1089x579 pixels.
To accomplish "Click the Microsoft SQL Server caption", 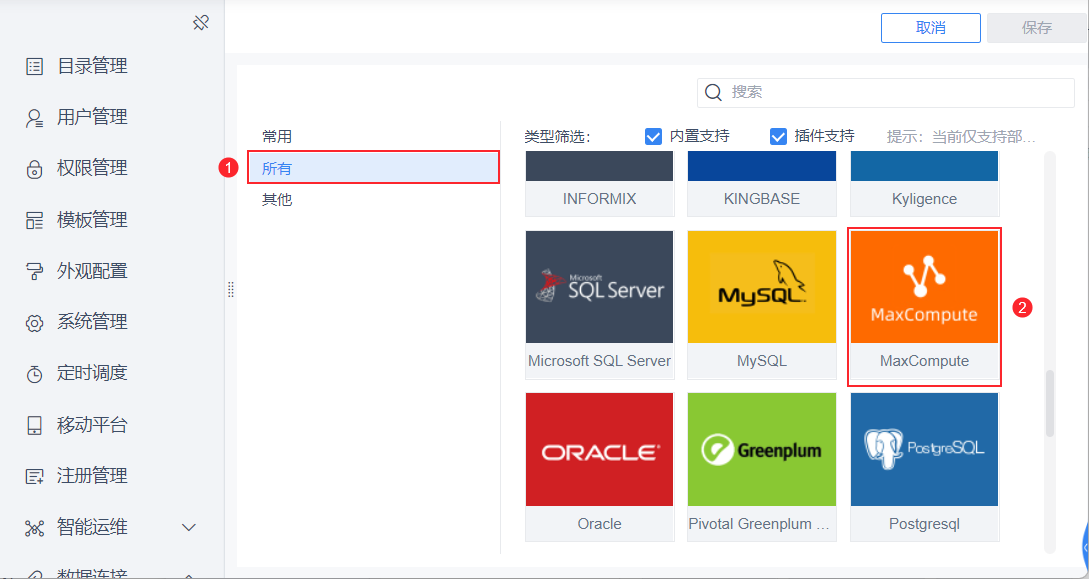I will click(599, 361).
